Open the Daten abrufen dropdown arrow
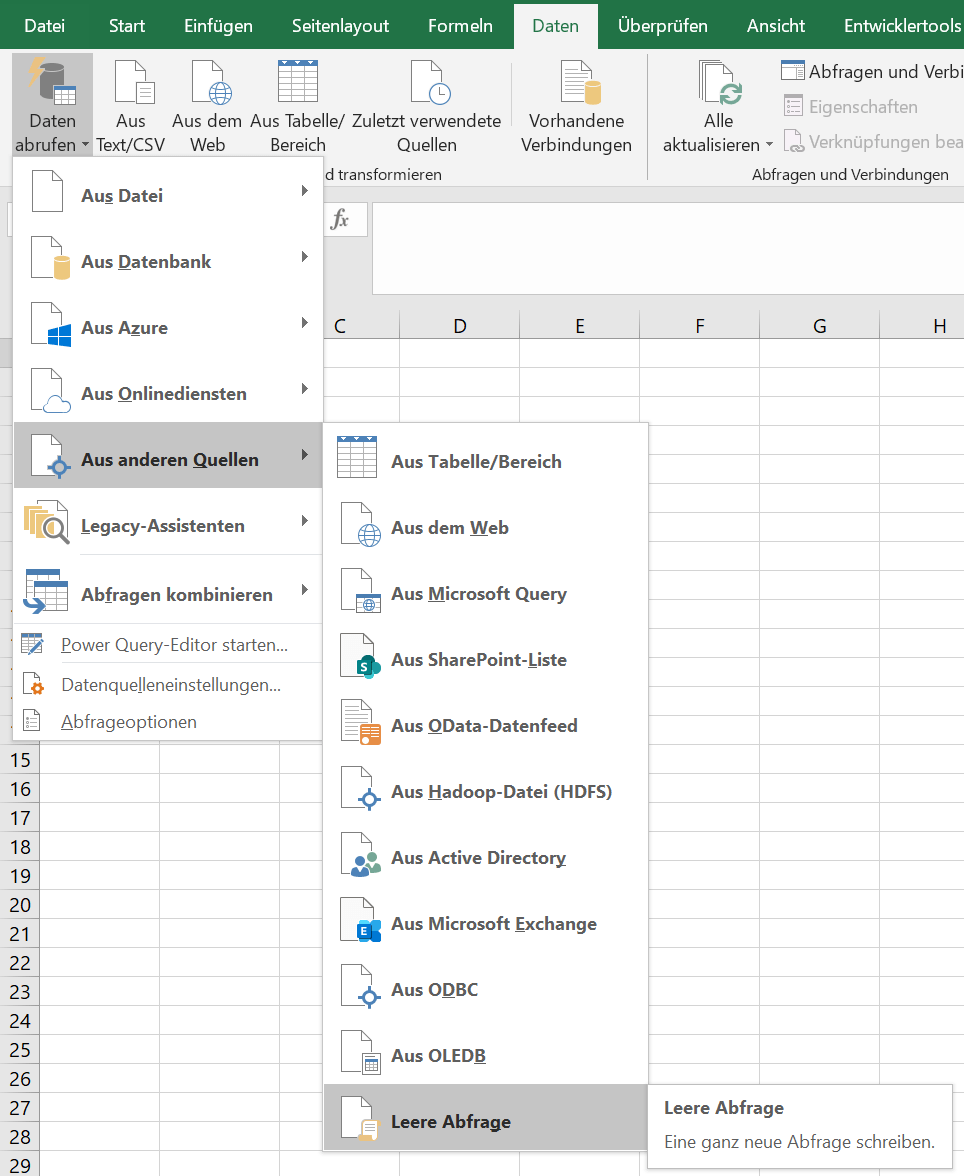This screenshot has height=1176, width=964. click(x=85, y=145)
